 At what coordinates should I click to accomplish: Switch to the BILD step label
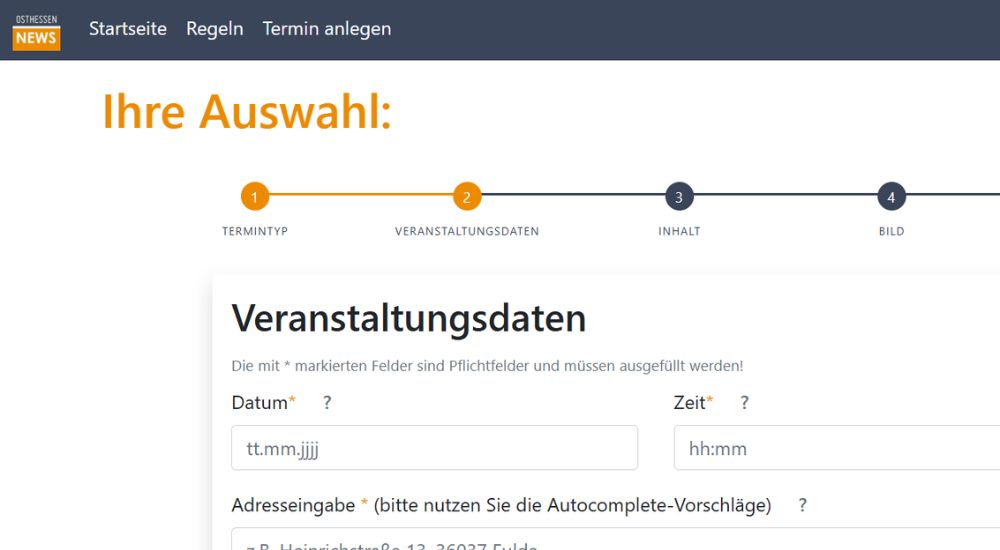(891, 231)
